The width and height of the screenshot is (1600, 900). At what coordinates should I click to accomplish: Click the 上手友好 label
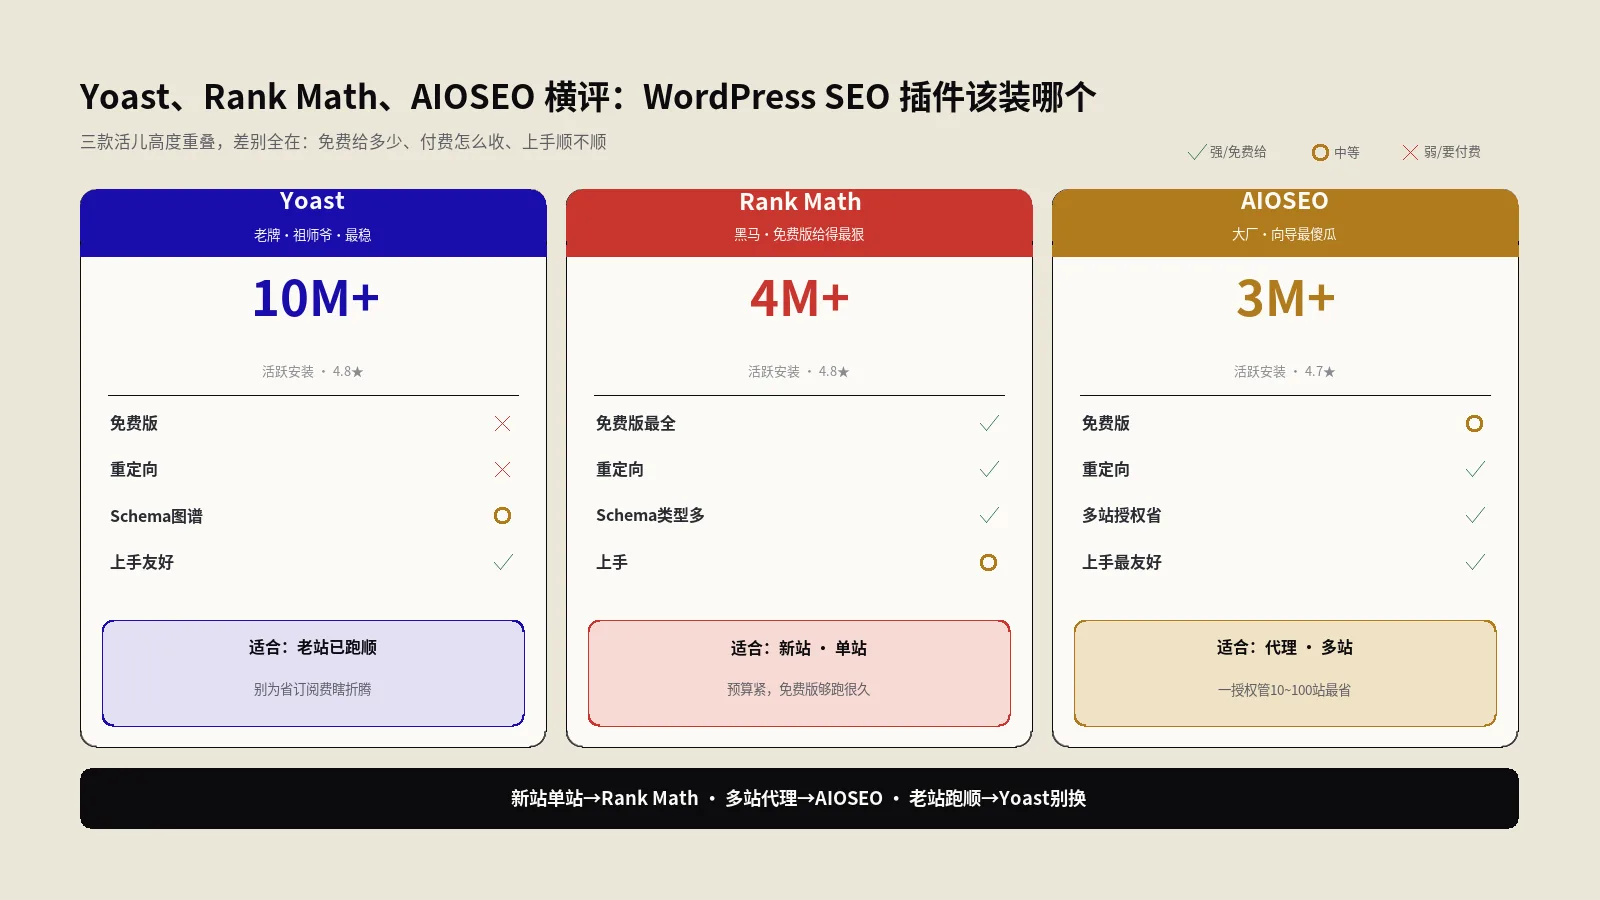click(142, 562)
